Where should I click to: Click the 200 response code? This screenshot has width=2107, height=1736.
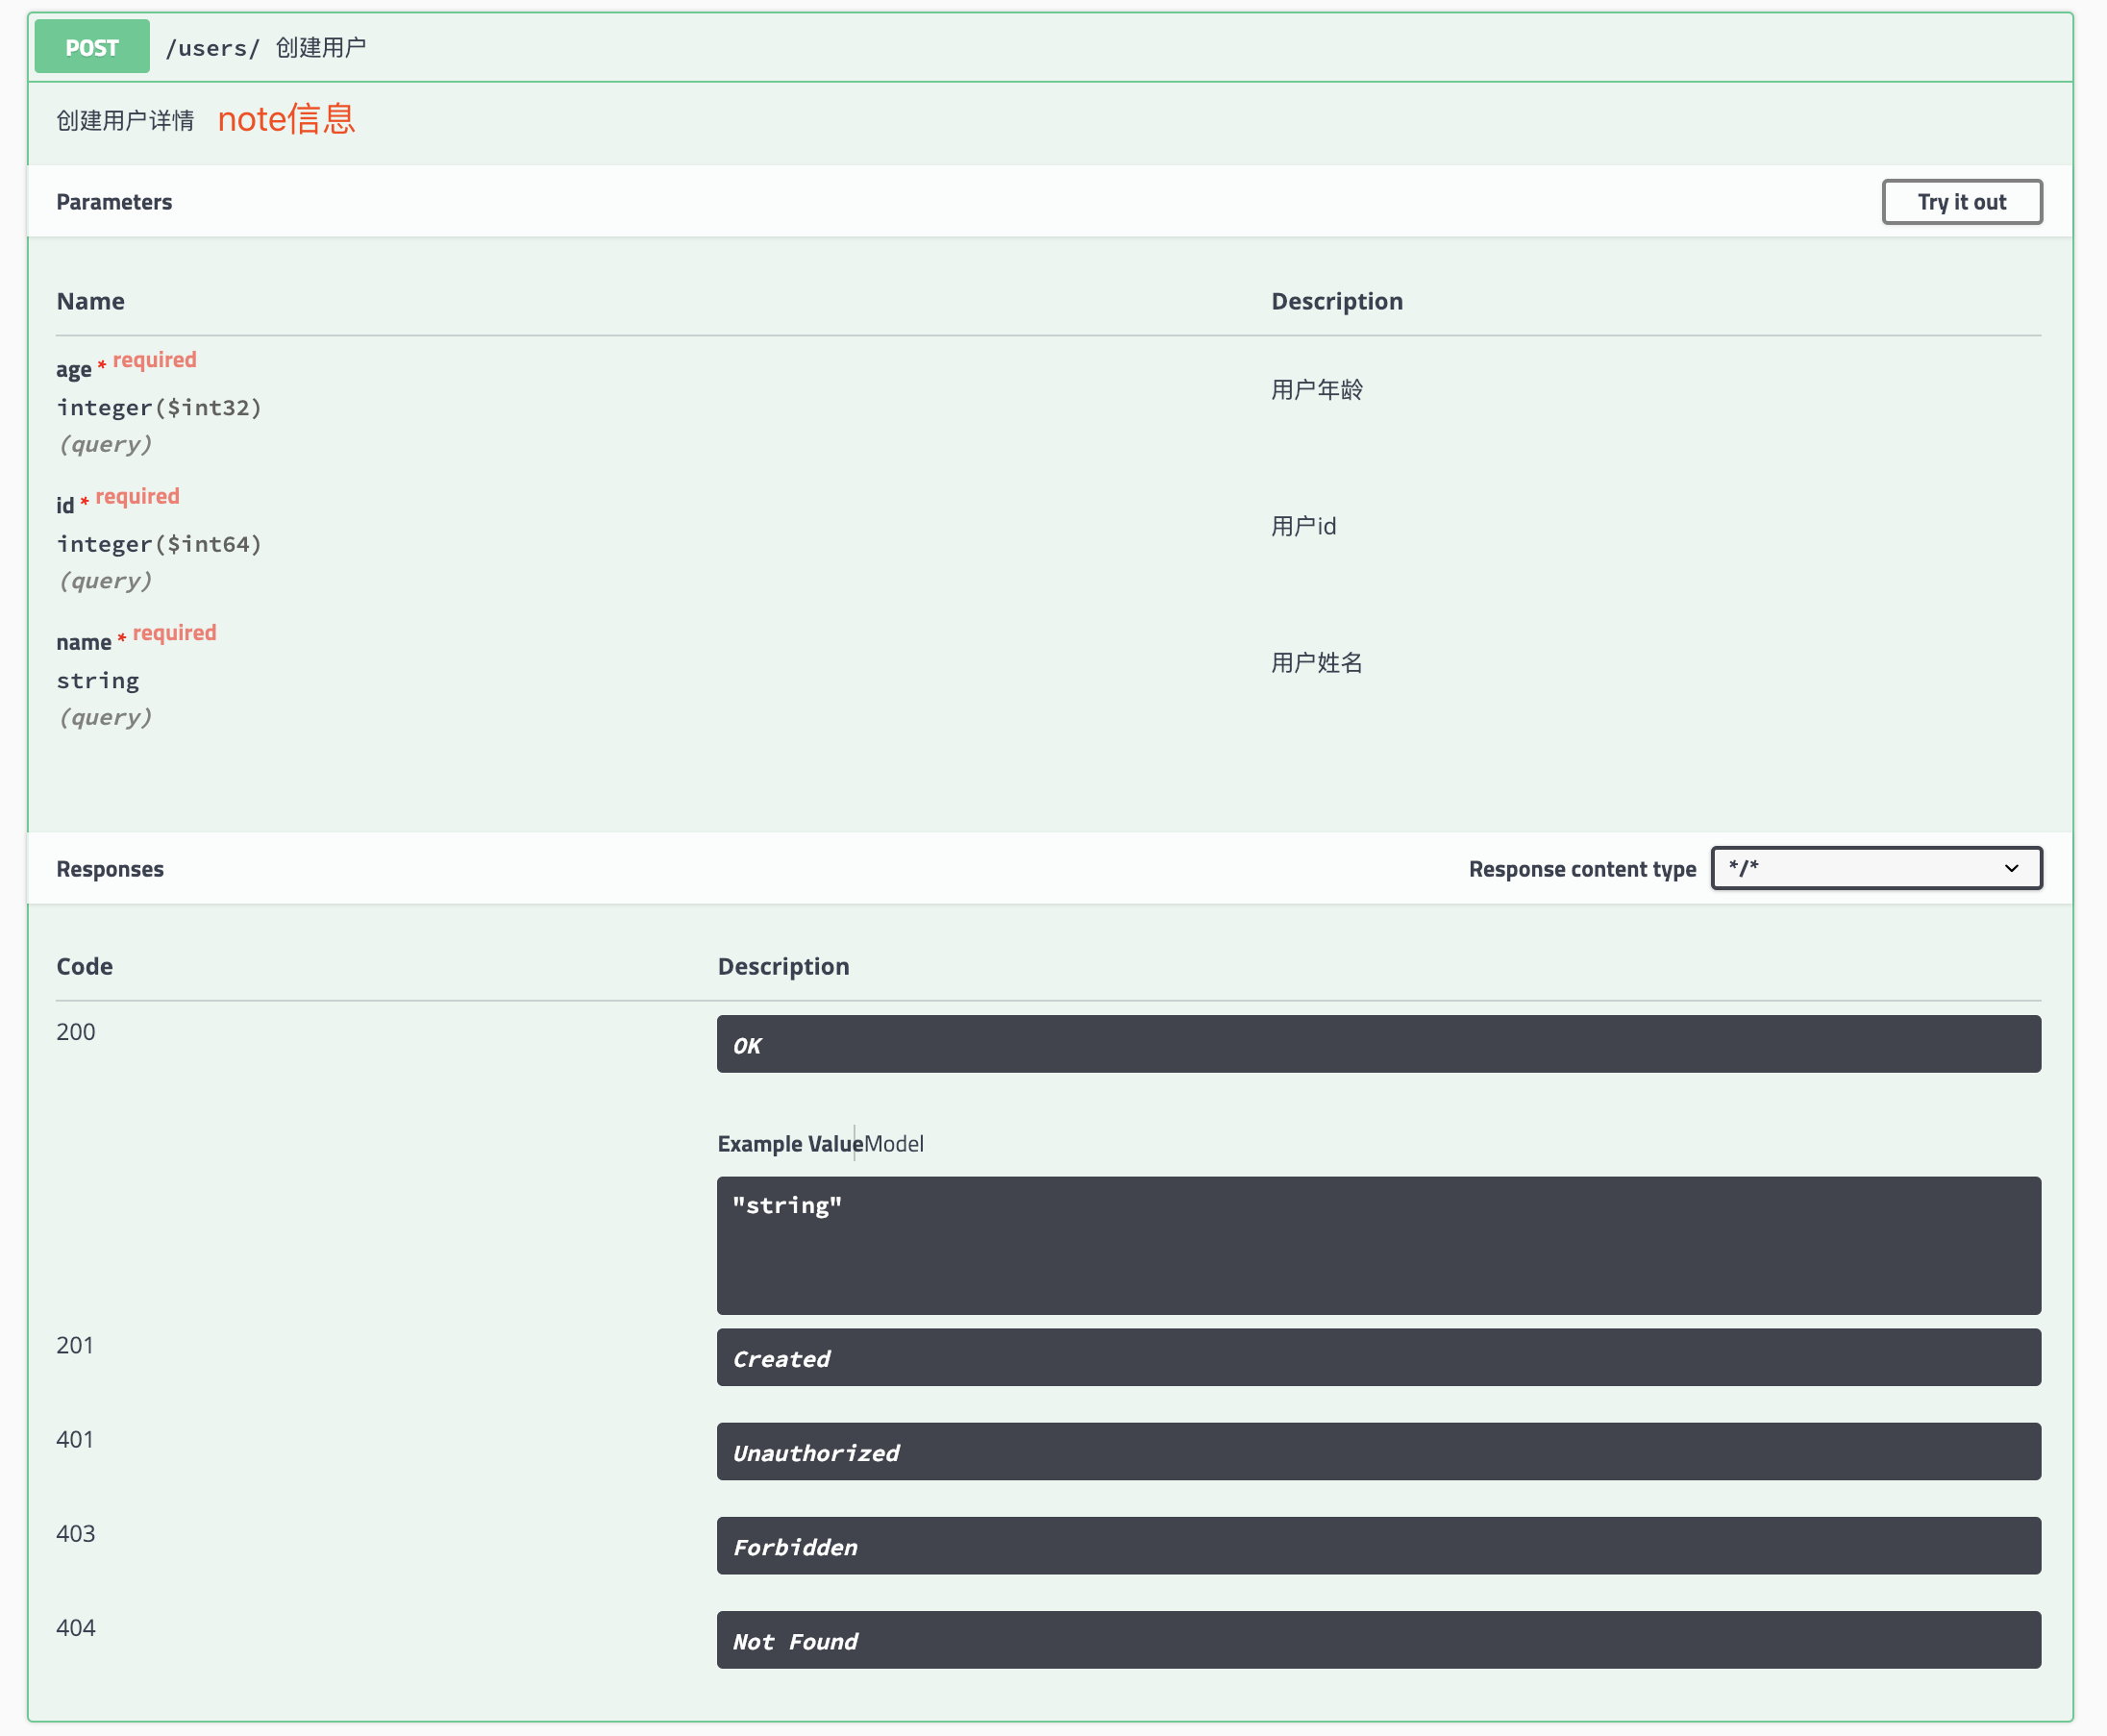click(x=76, y=1032)
